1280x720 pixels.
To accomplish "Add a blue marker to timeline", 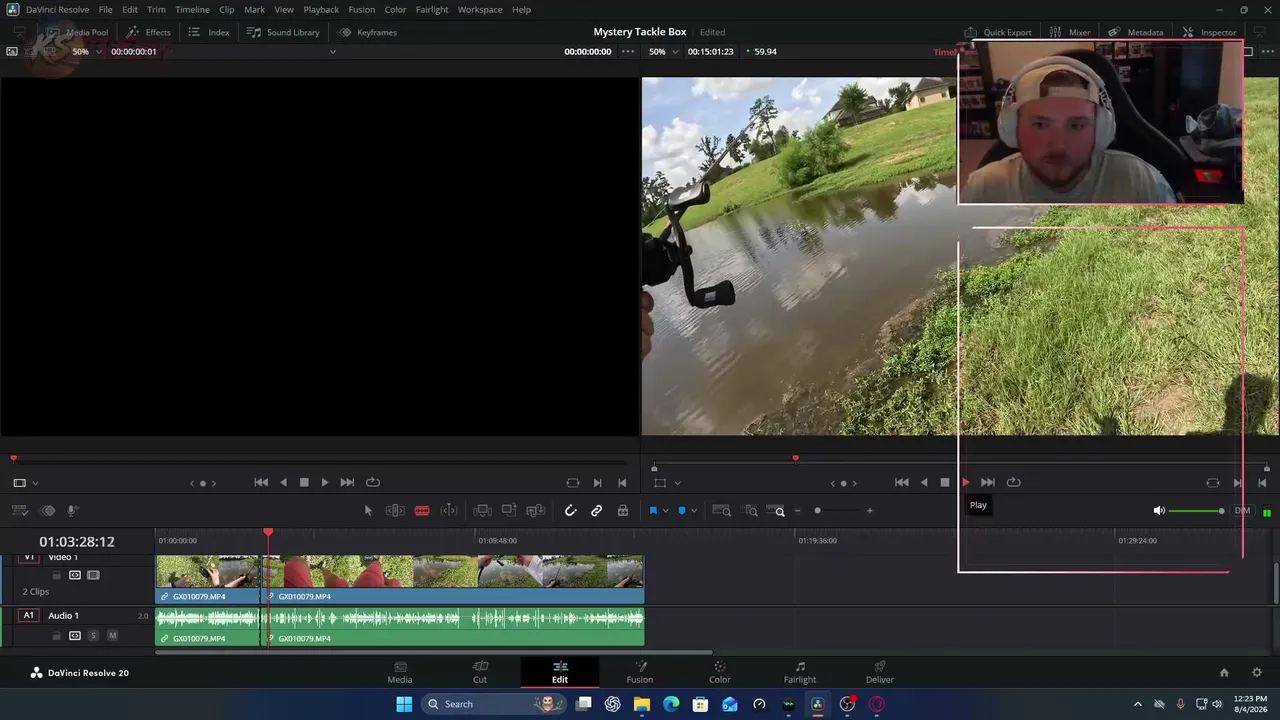I will click(682, 511).
